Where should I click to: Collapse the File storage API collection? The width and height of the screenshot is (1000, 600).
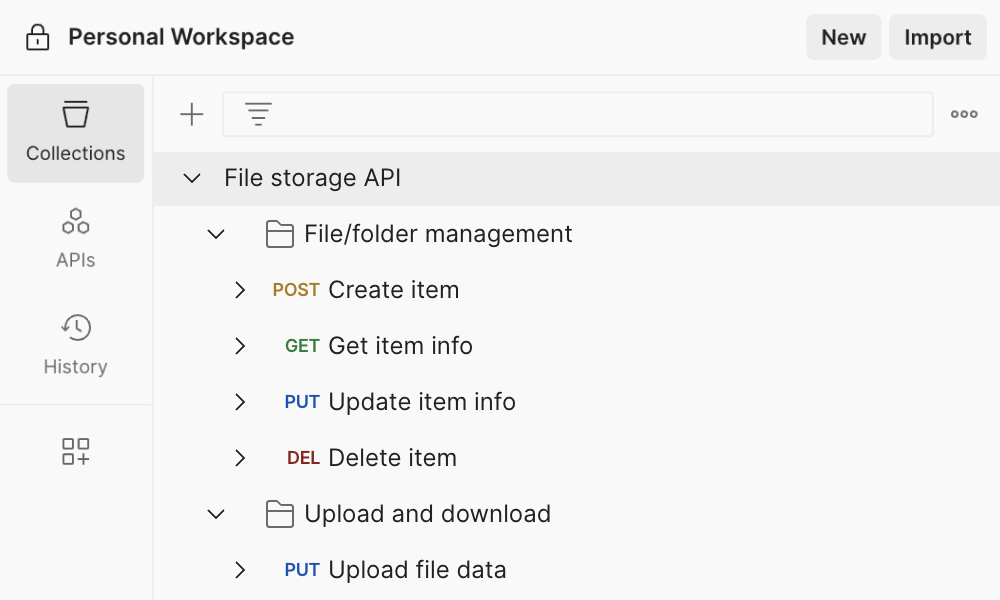pos(191,178)
